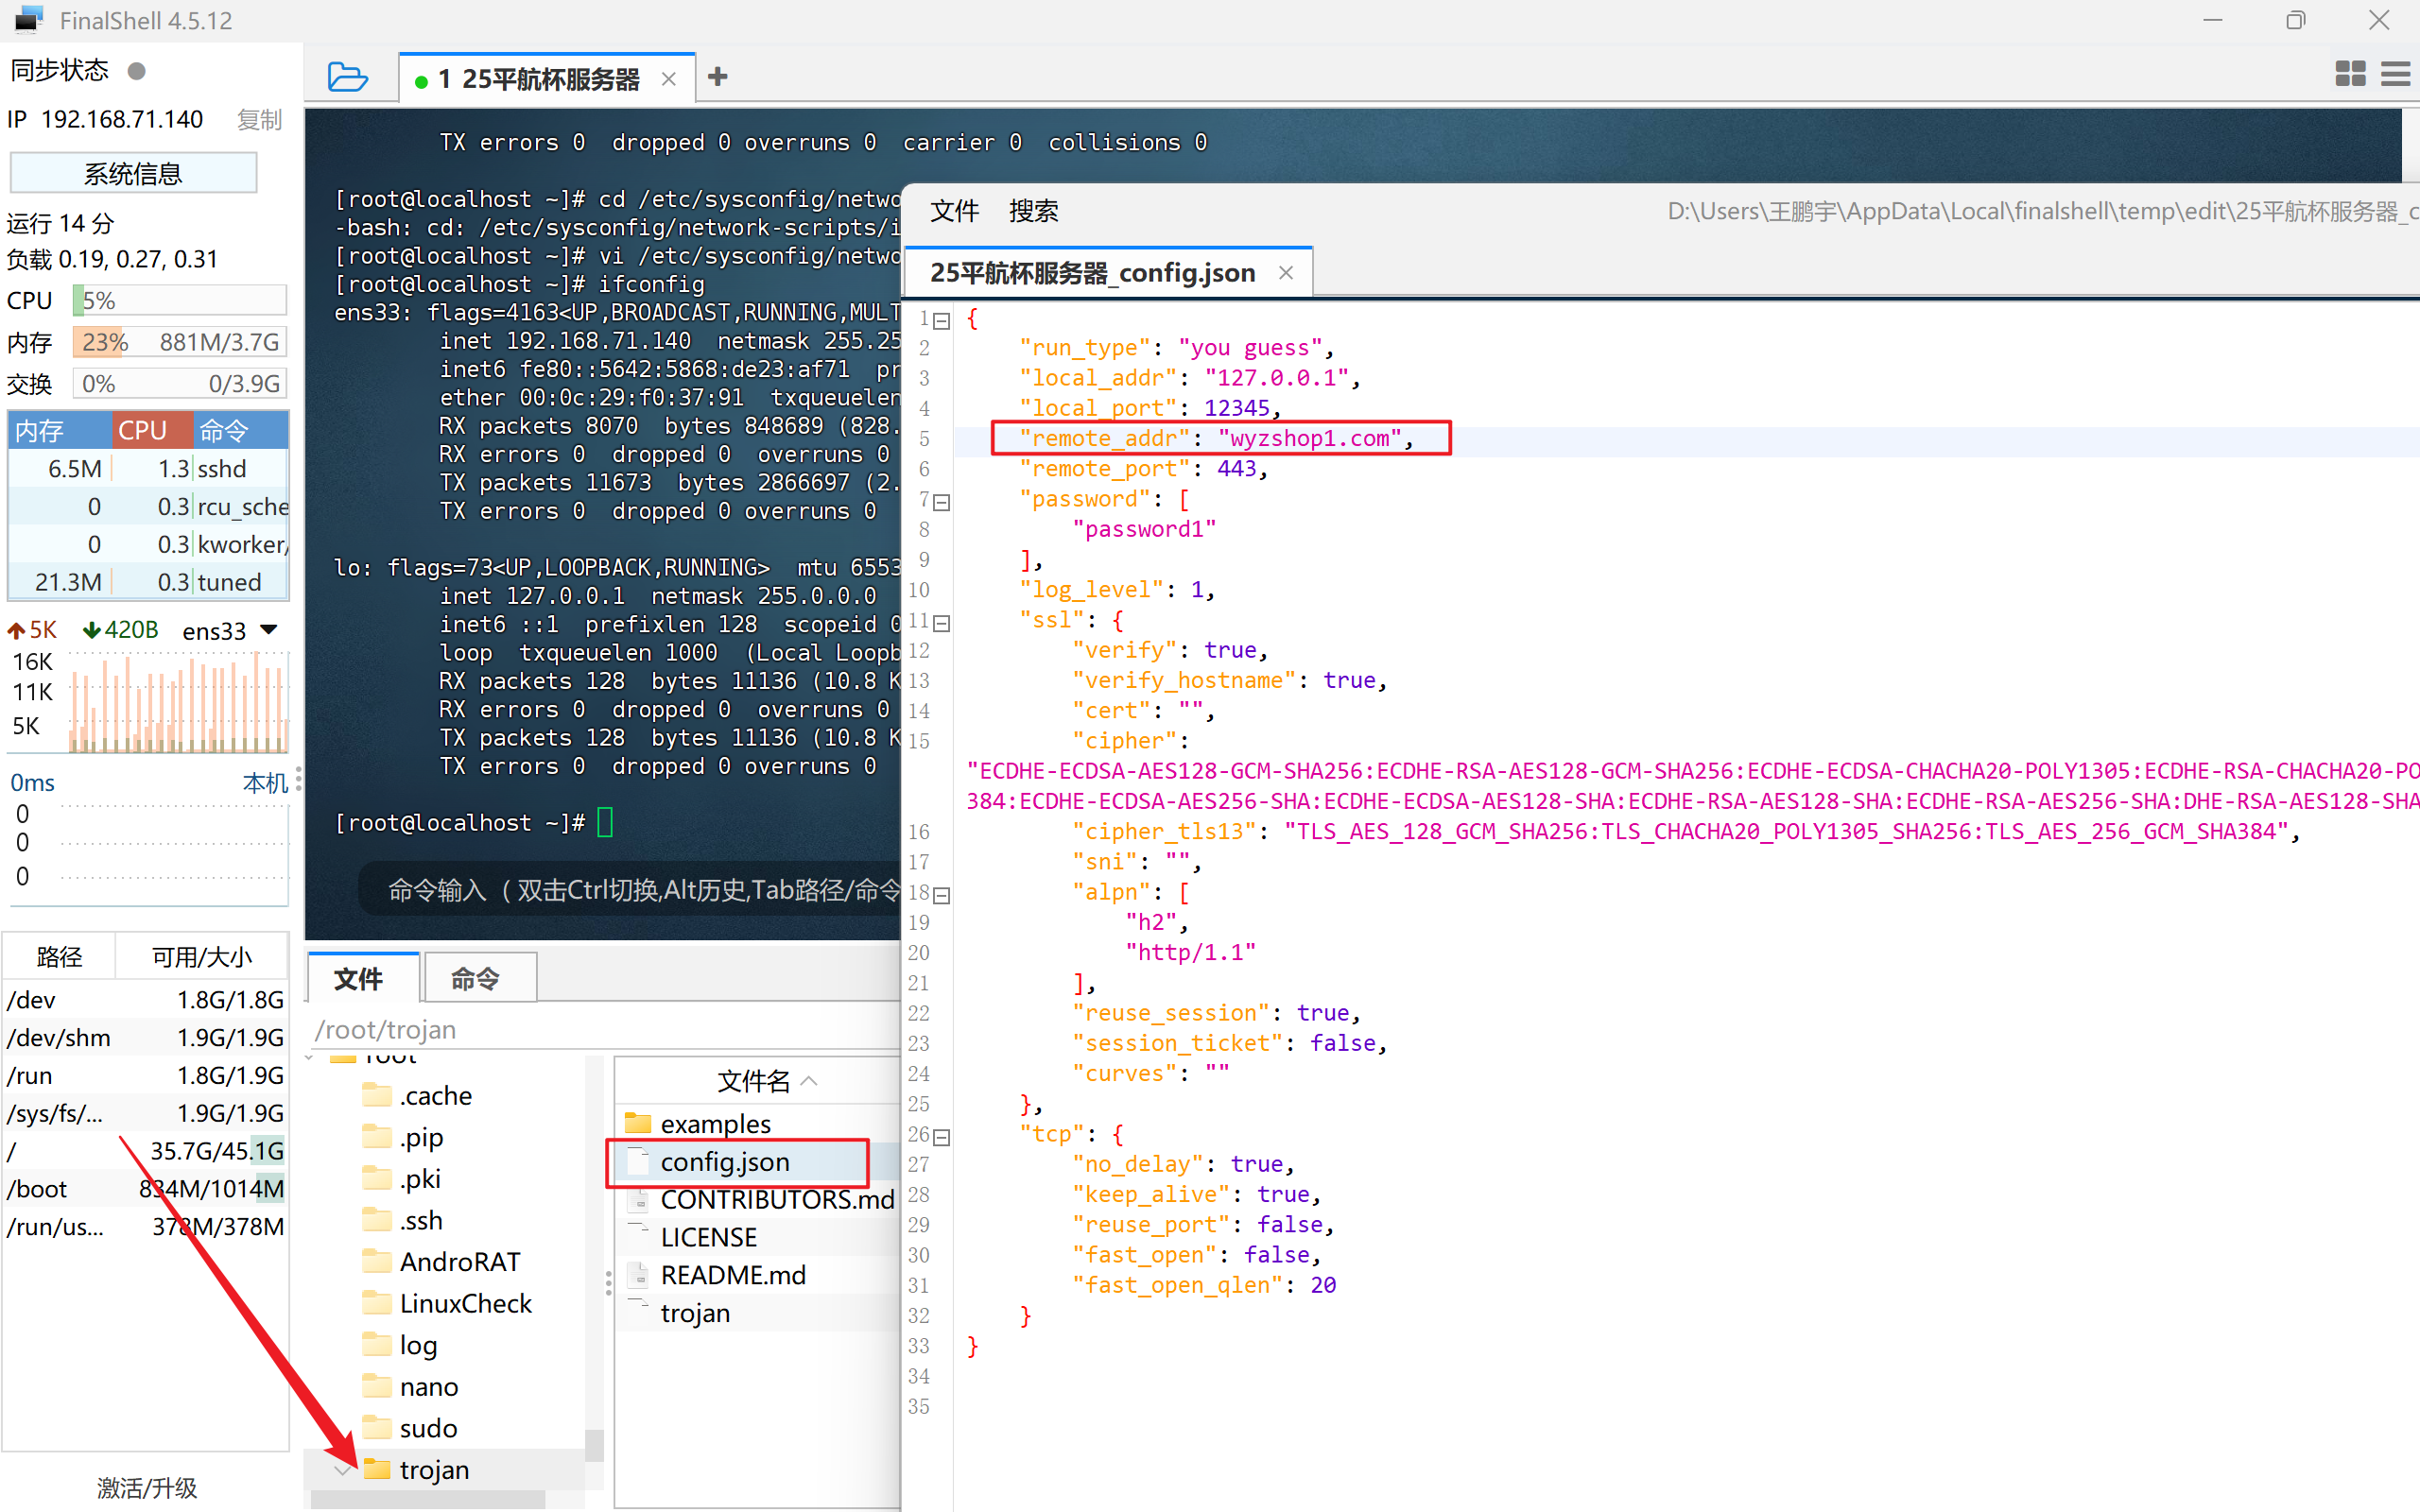
Task: Switch to the 命令 bottom tab
Action: click(475, 978)
